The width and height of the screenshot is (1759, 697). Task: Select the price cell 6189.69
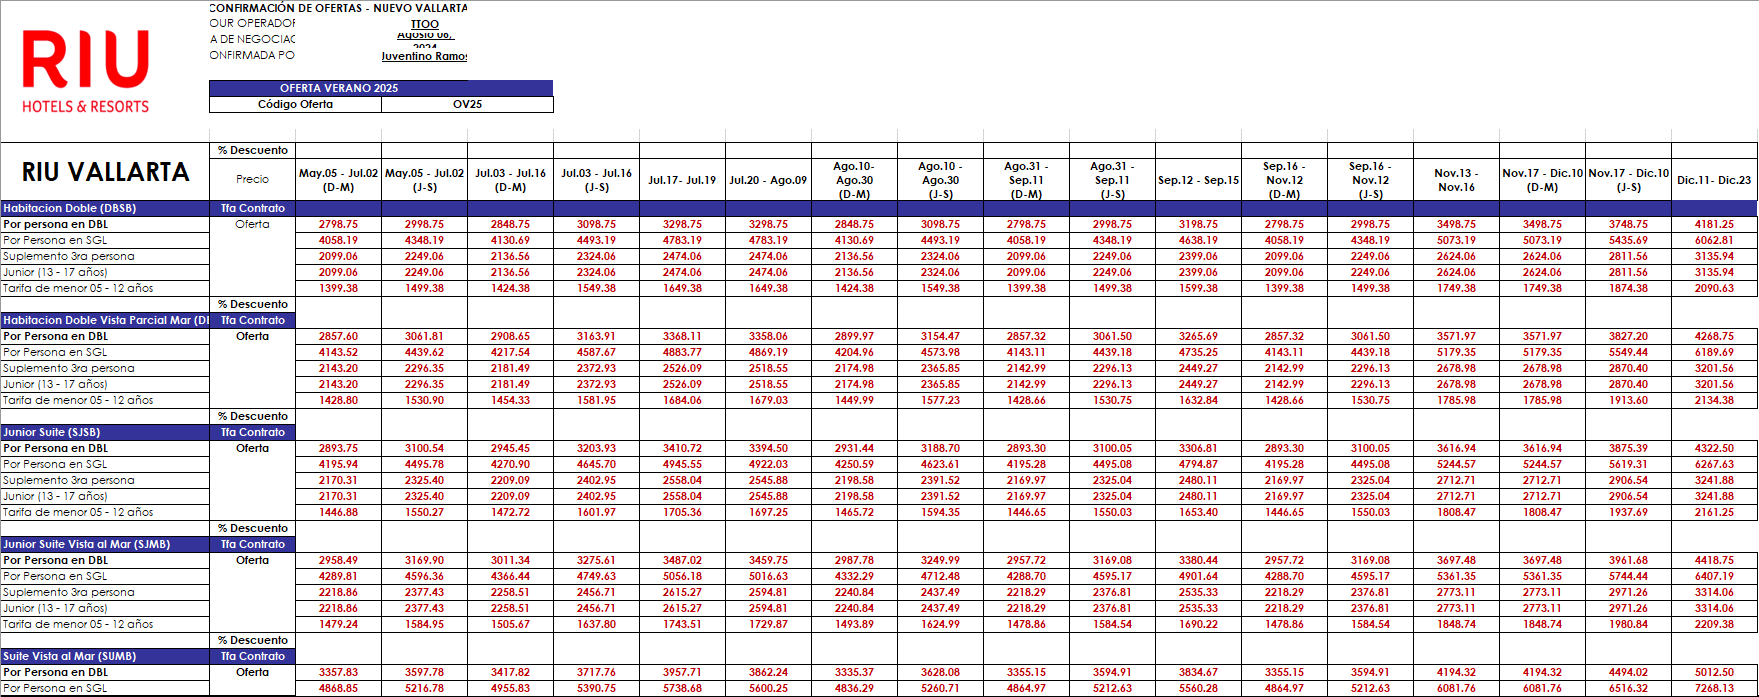coord(1714,352)
